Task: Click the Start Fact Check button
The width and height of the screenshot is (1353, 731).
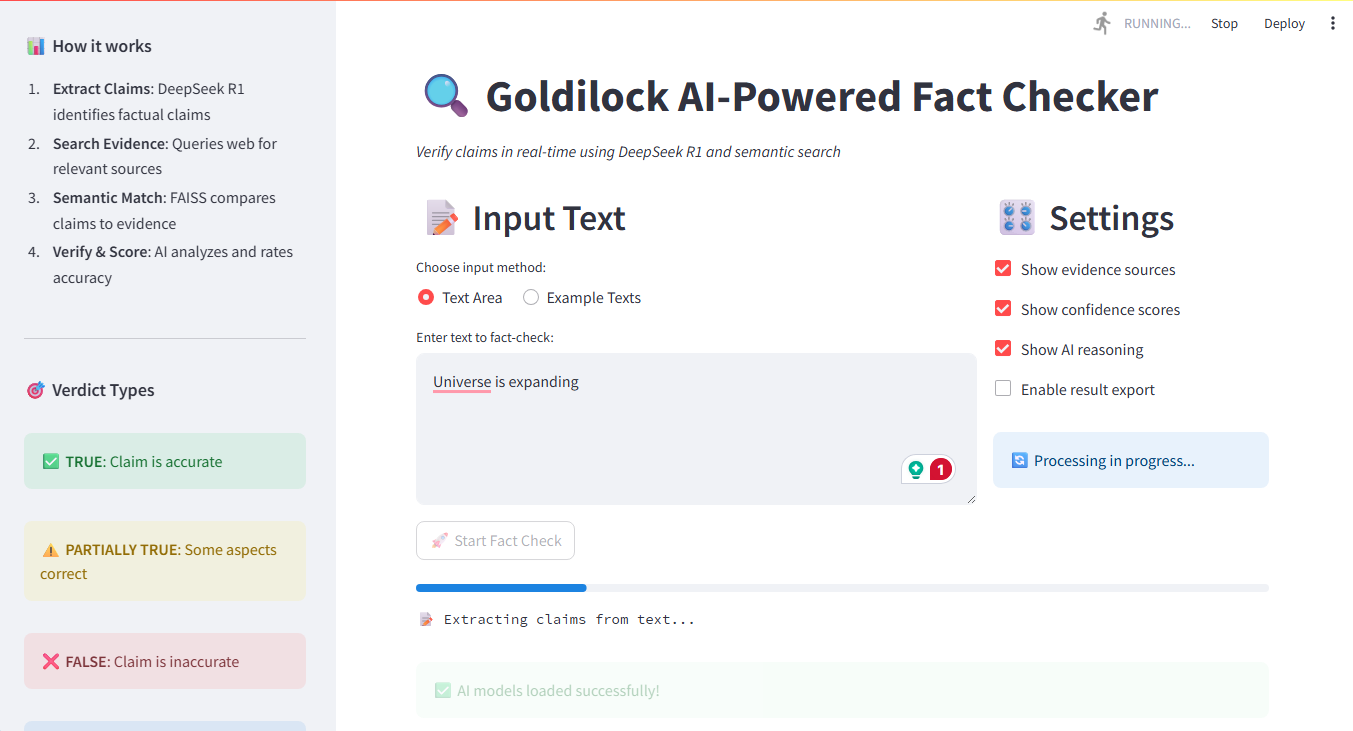Action: [x=495, y=540]
